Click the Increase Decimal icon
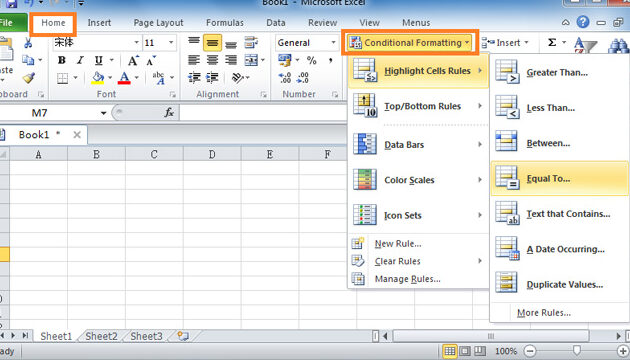630x360 pixels. pyautogui.click(x=285, y=78)
